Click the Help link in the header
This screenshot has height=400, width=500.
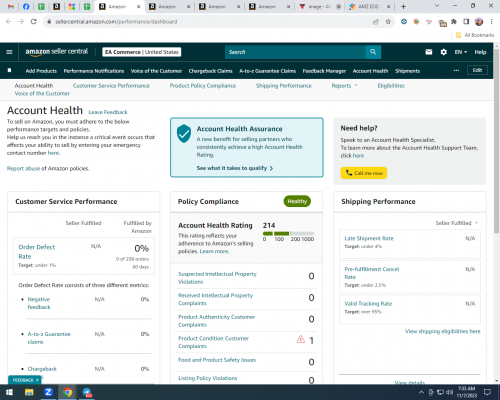[480, 52]
